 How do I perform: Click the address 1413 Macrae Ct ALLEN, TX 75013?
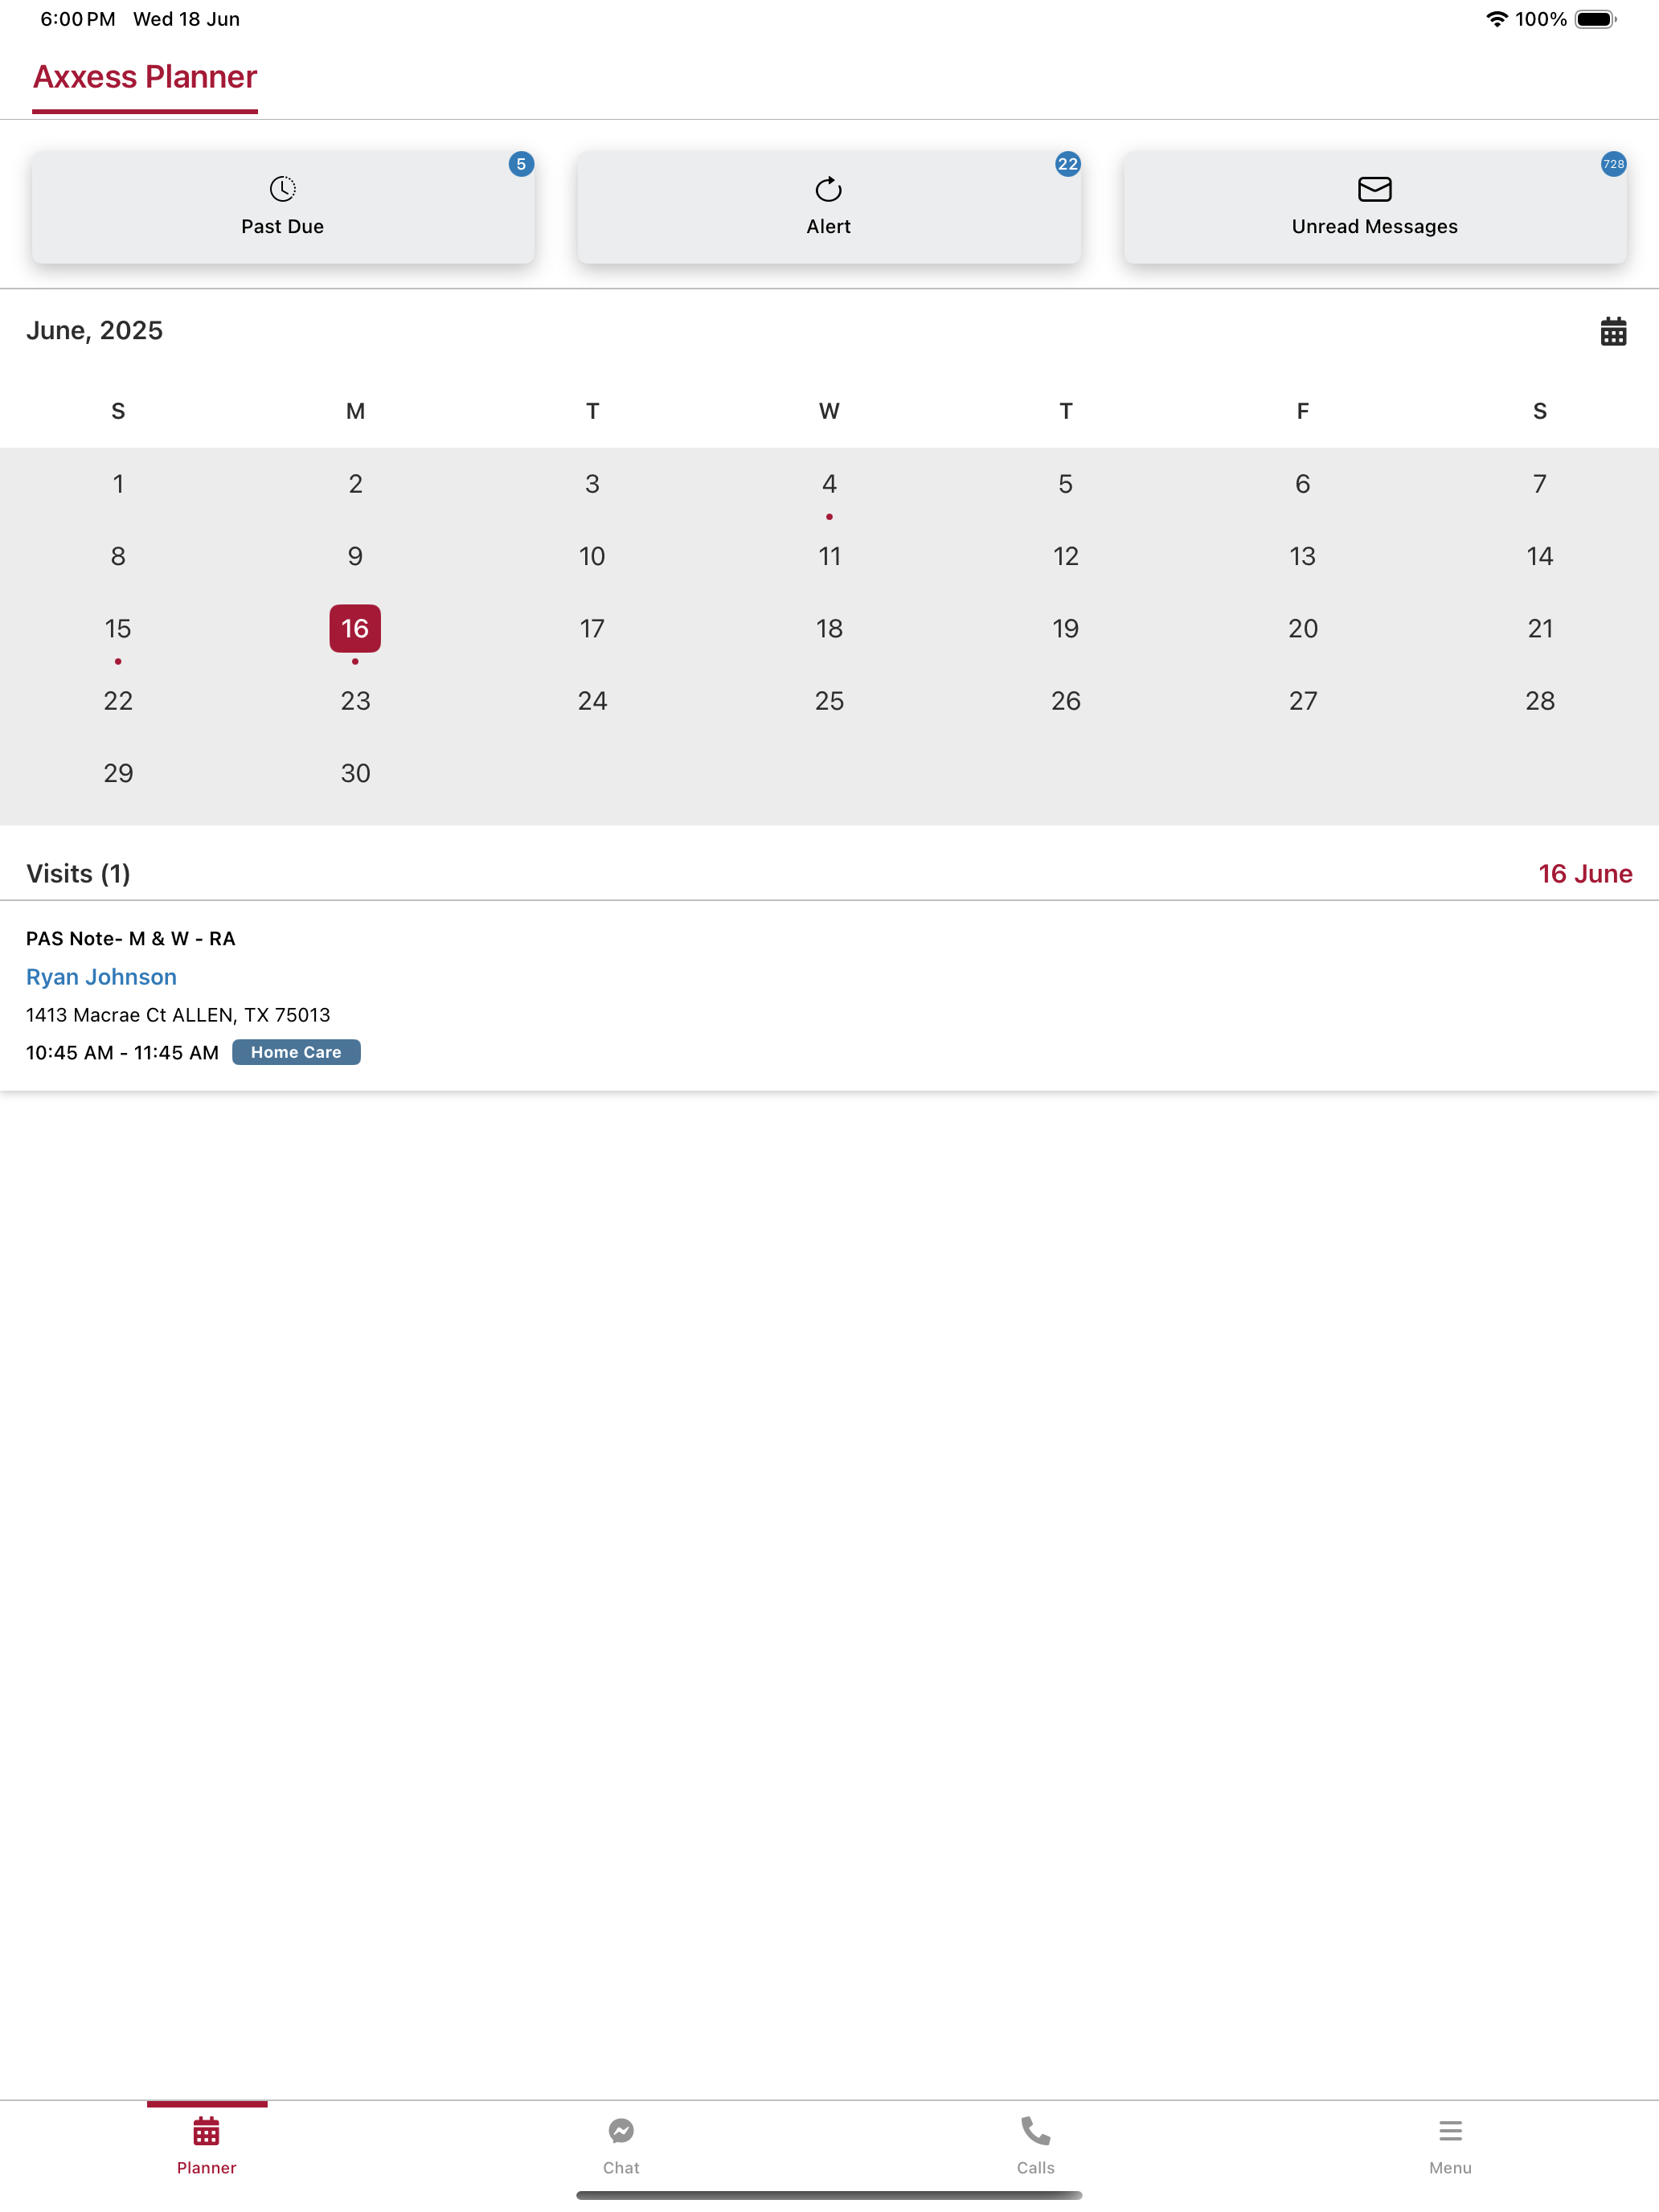pos(178,1015)
